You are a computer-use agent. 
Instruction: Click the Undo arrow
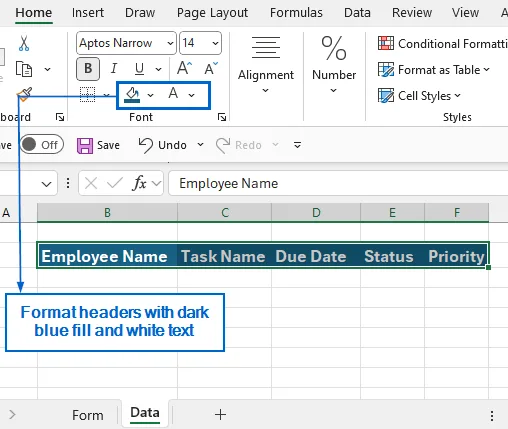click(x=145, y=145)
